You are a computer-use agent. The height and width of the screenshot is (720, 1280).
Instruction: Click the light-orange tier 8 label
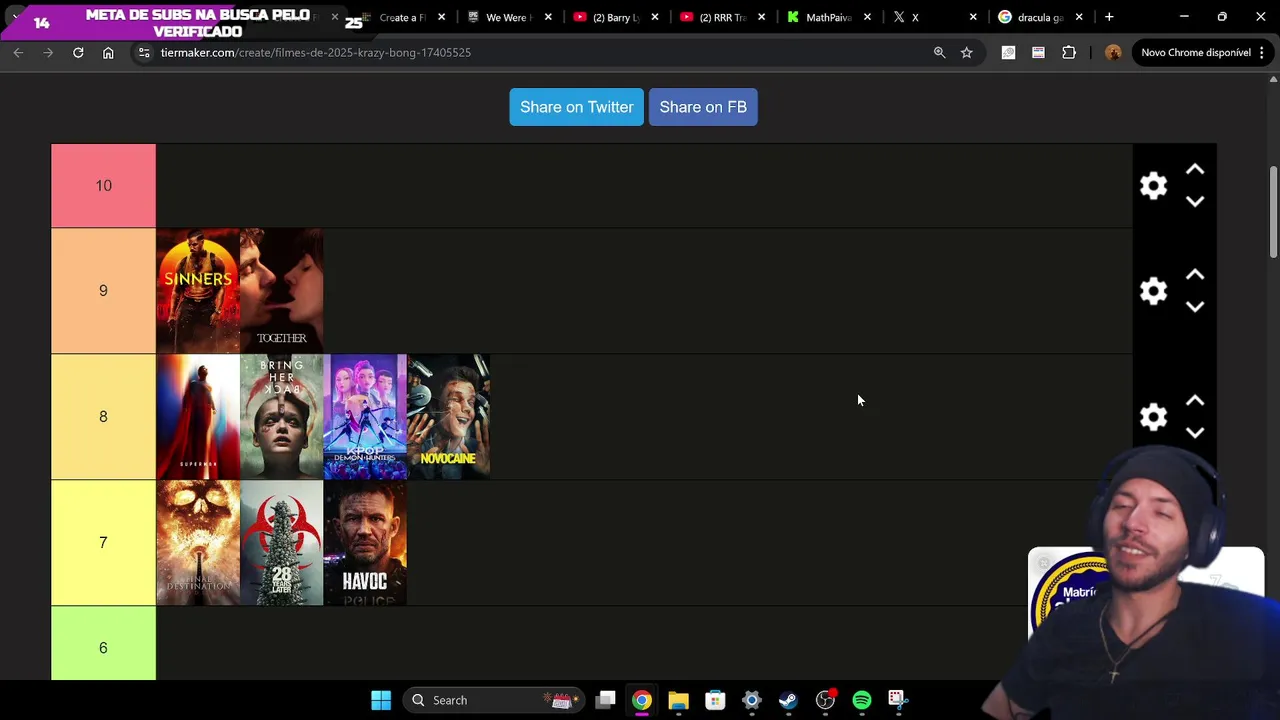pos(104,417)
